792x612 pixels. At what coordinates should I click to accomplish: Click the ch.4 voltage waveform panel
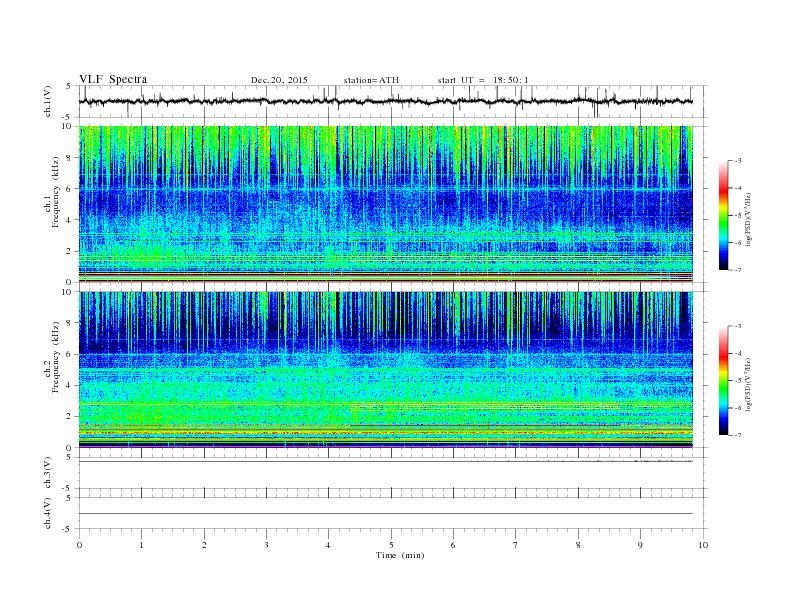[x=393, y=514]
